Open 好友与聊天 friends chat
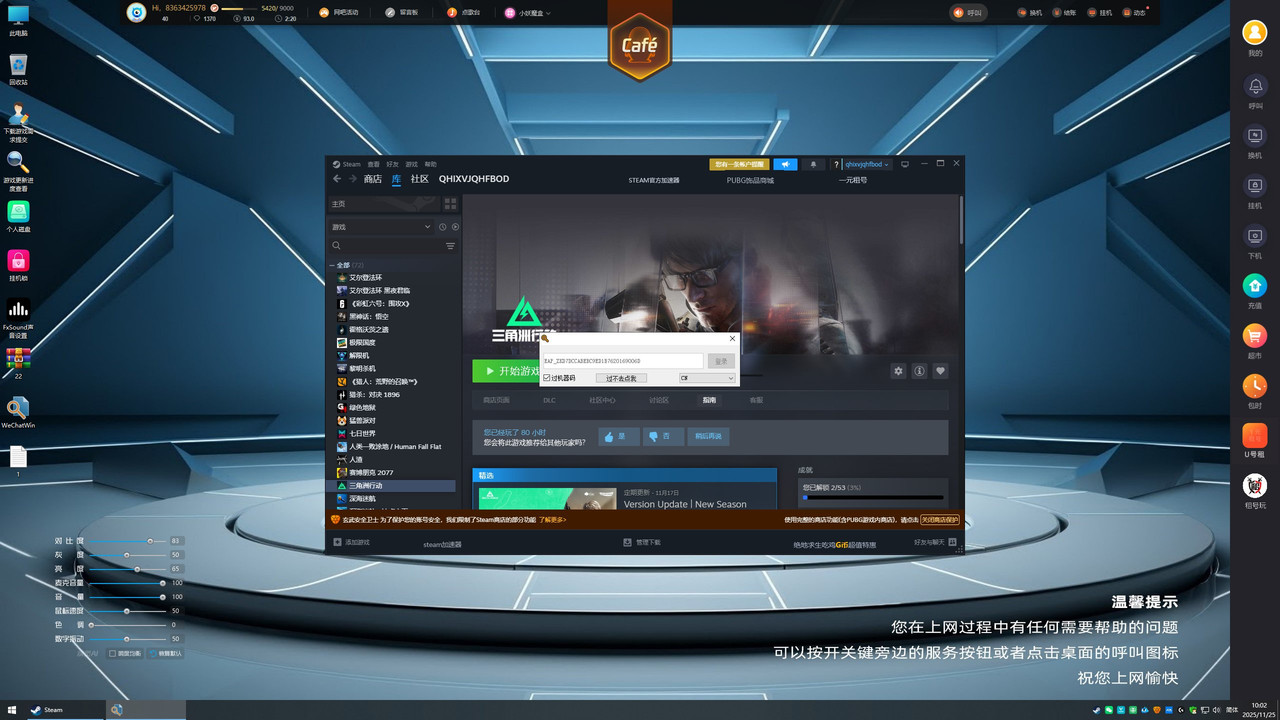 [x=935, y=542]
